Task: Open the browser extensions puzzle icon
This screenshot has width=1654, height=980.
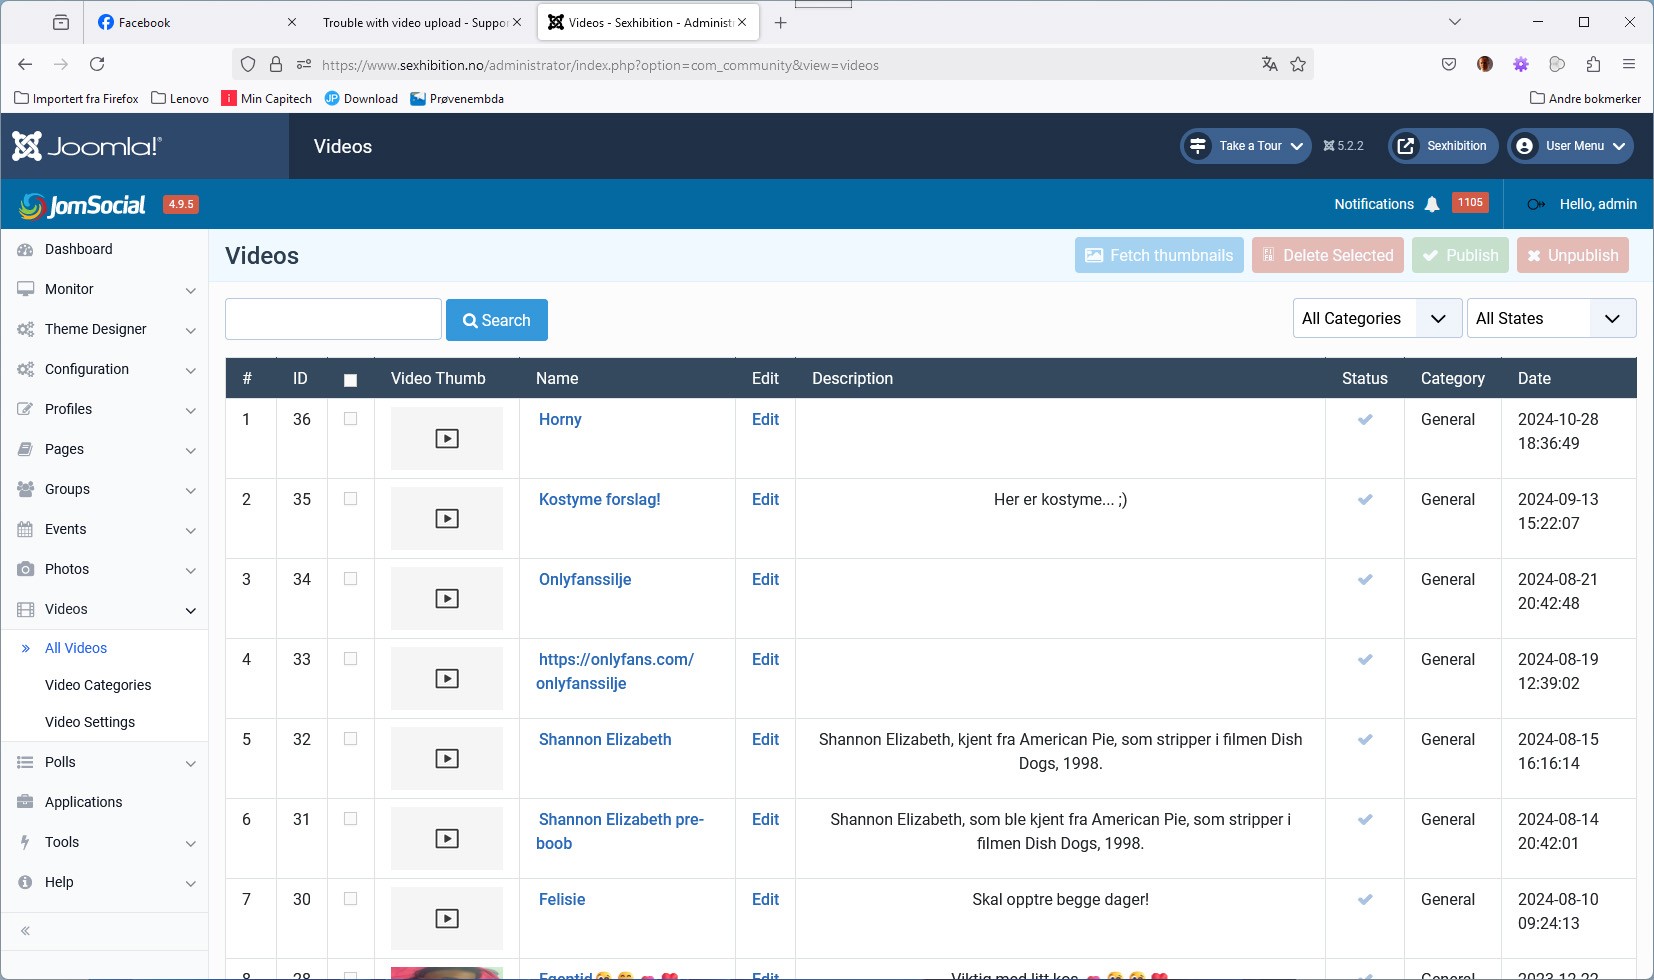Action: 1593,65
